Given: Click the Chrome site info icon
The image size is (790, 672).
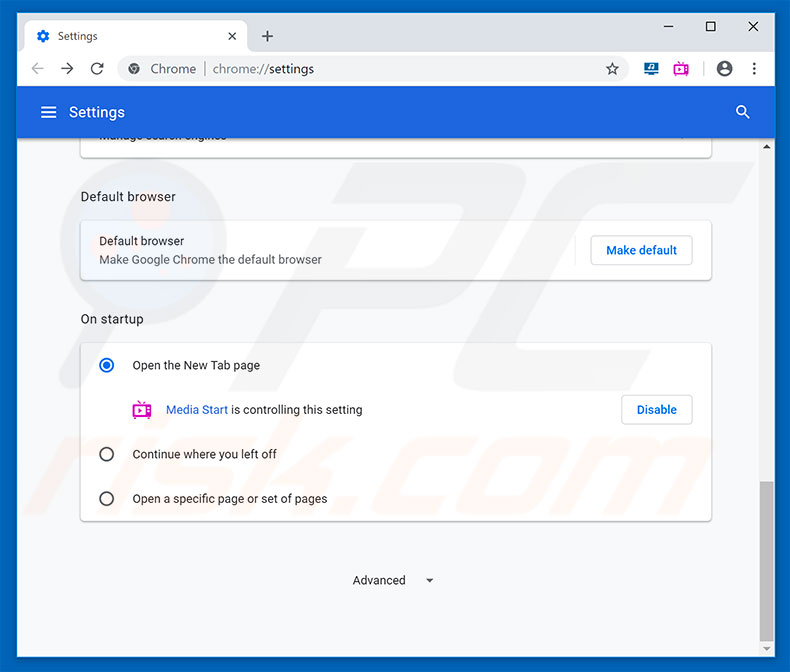Looking at the screenshot, I should coord(134,69).
